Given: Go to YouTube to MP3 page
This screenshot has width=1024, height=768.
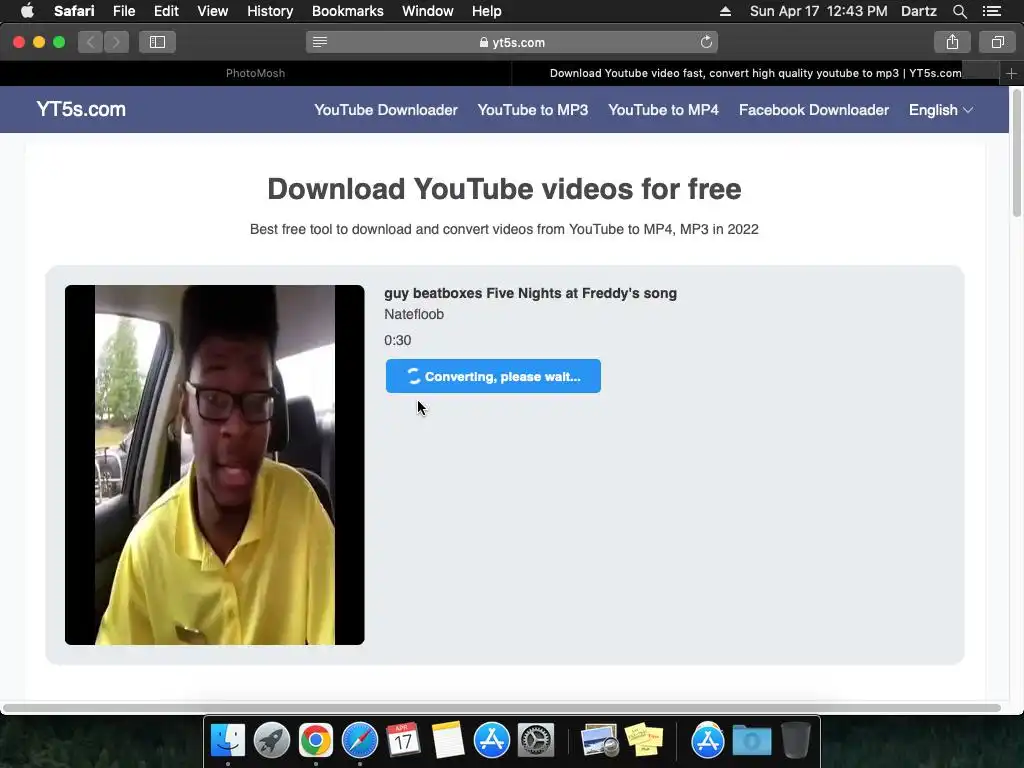Looking at the screenshot, I should [533, 110].
